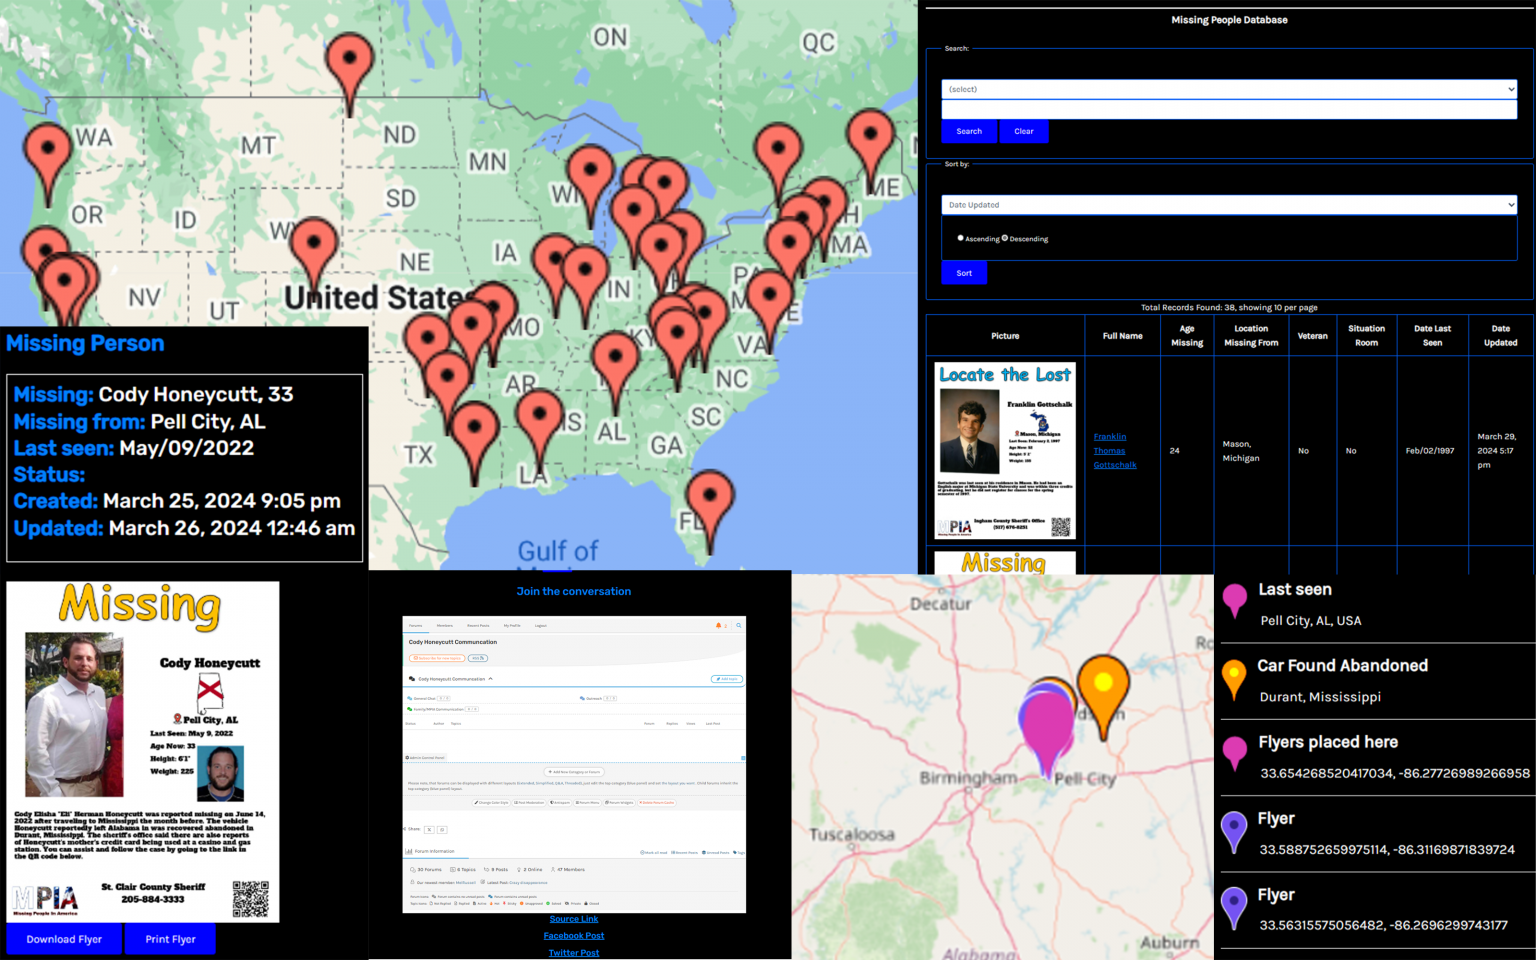Open the Facebook Post link
Screen dimensions: 1536x960
pos(573,935)
